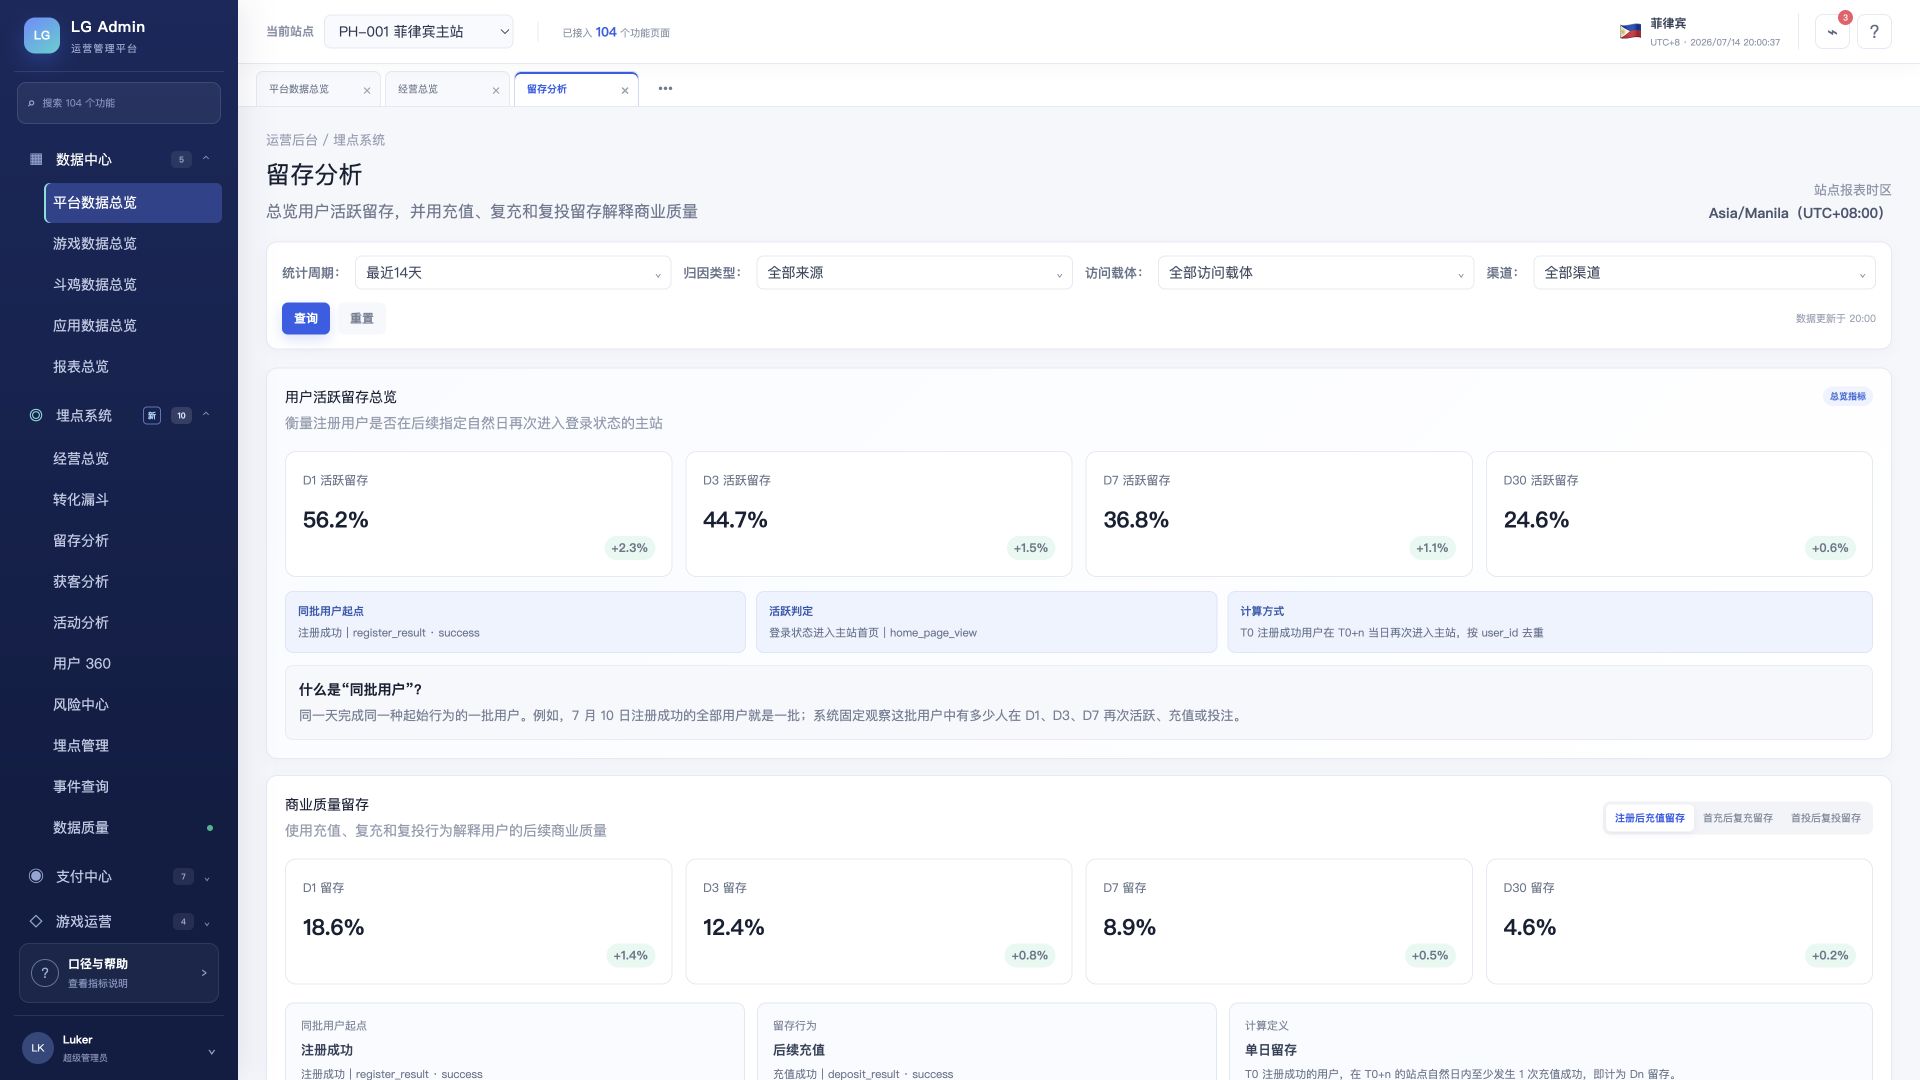Screen dimensions: 1920x1080
Task: Click the D7 活跃留存 36.8% card
Action: (1279, 514)
